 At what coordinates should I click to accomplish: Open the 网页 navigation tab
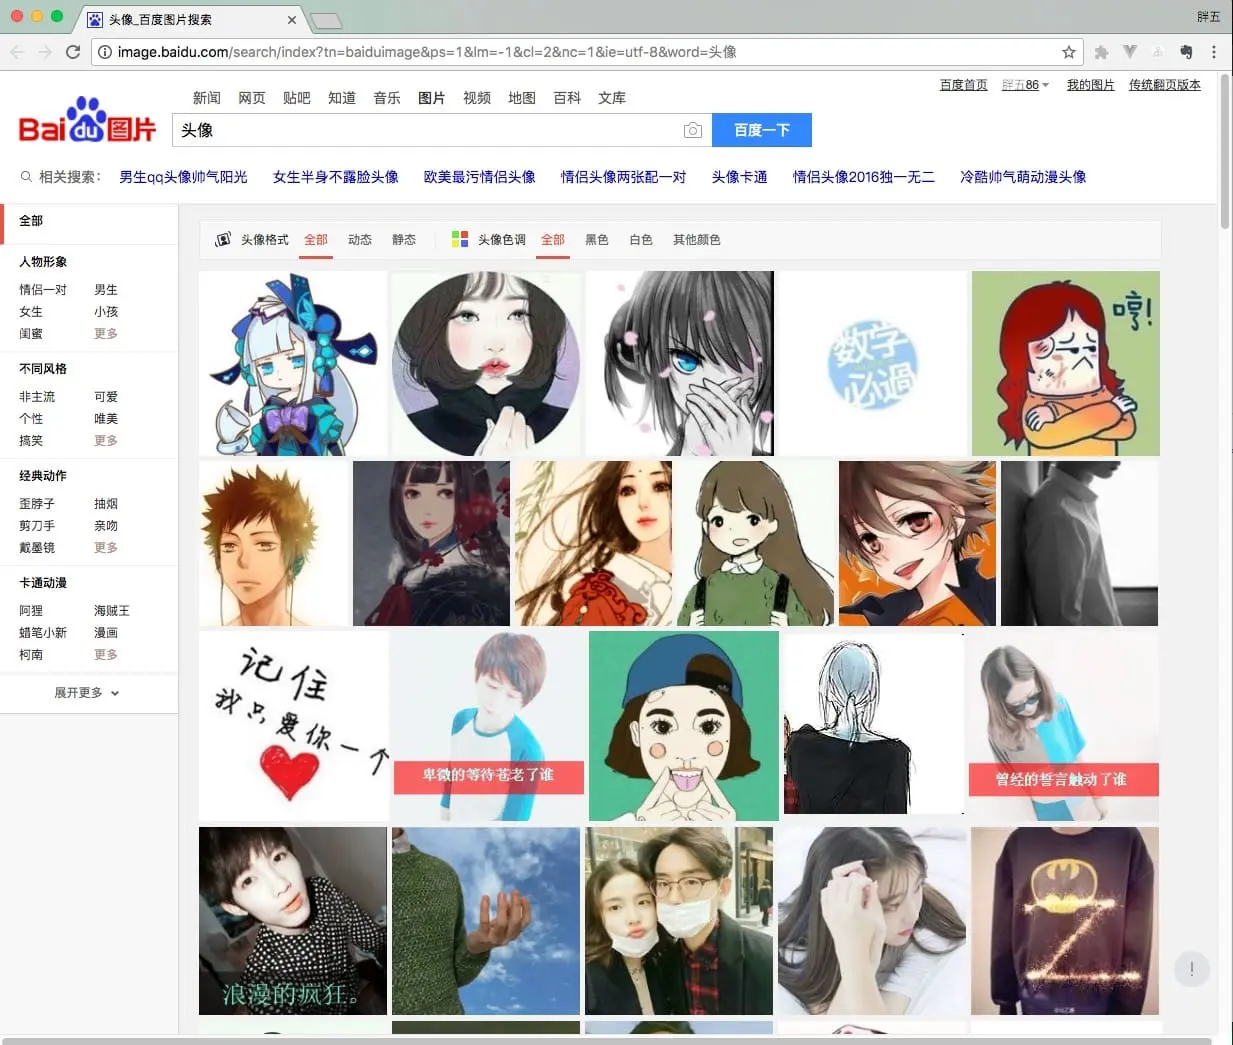(x=252, y=98)
